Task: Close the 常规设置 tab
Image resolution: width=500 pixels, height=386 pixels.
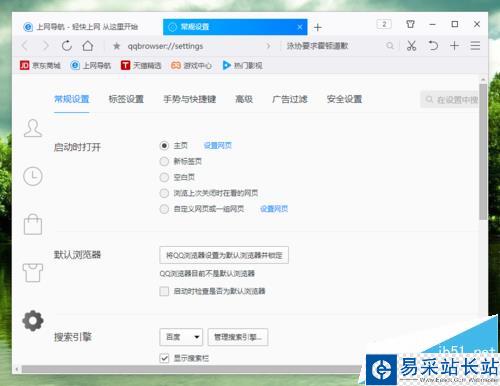Action: click(x=300, y=27)
